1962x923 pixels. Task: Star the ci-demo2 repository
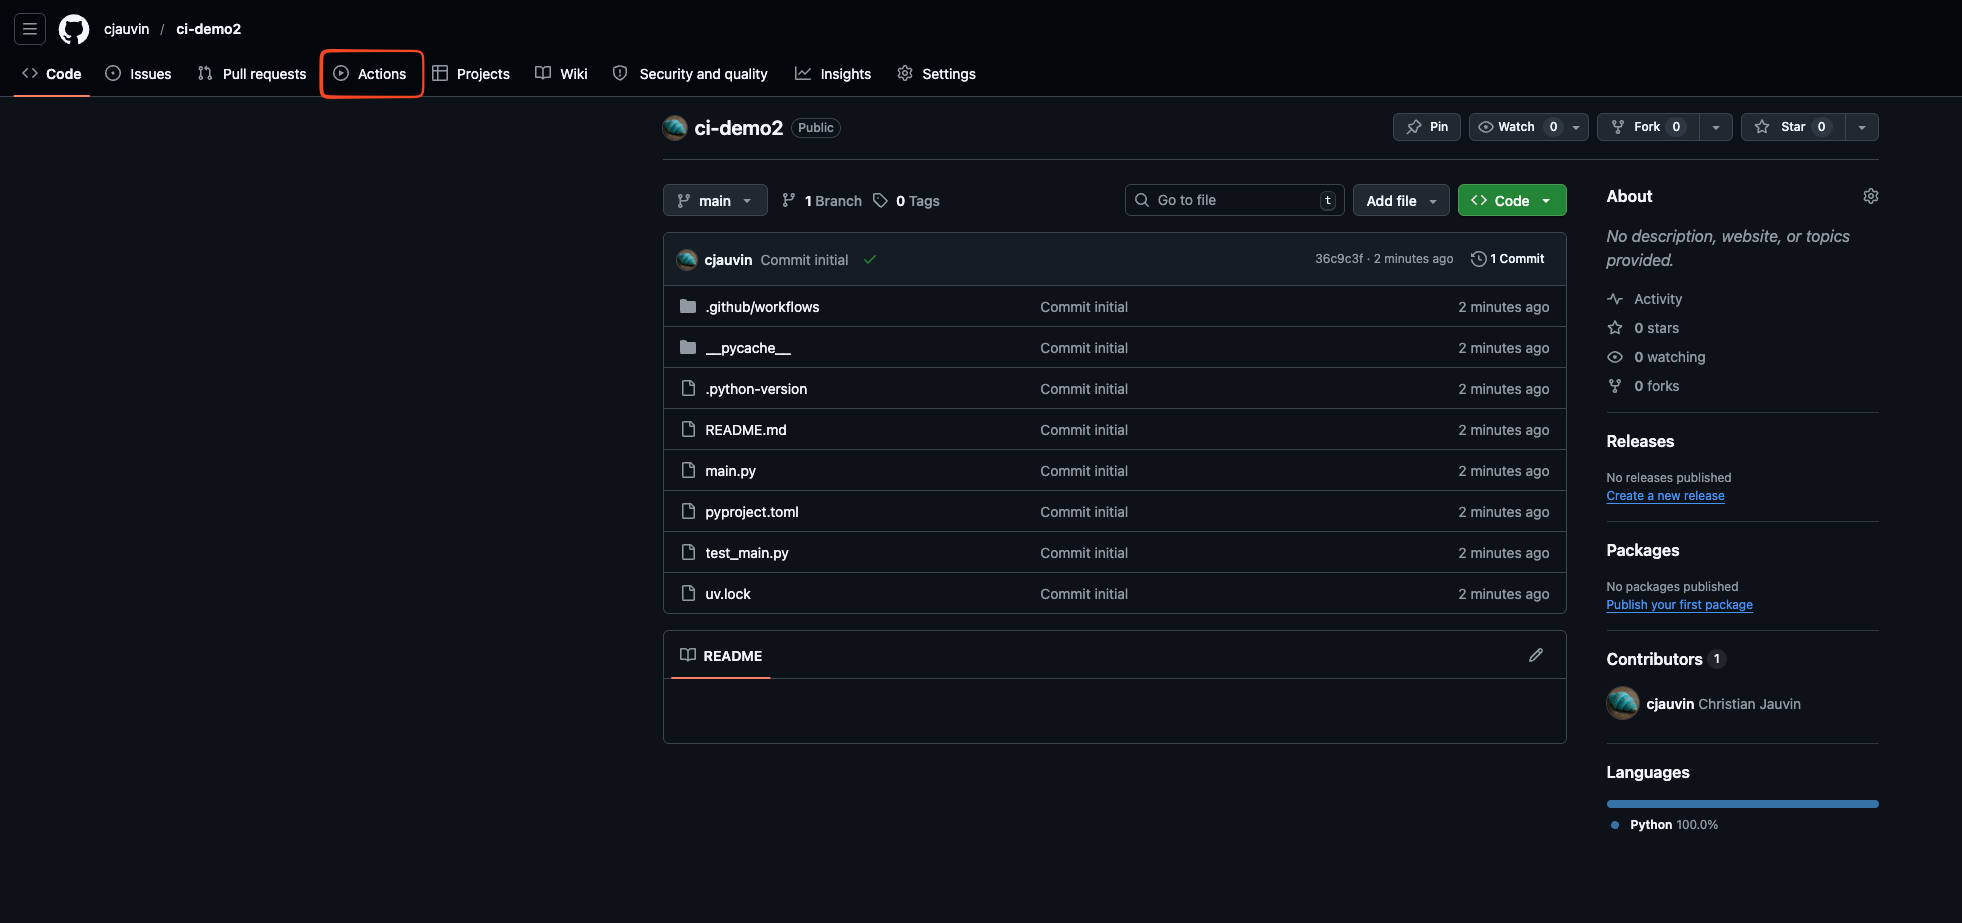[x=1792, y=127]
